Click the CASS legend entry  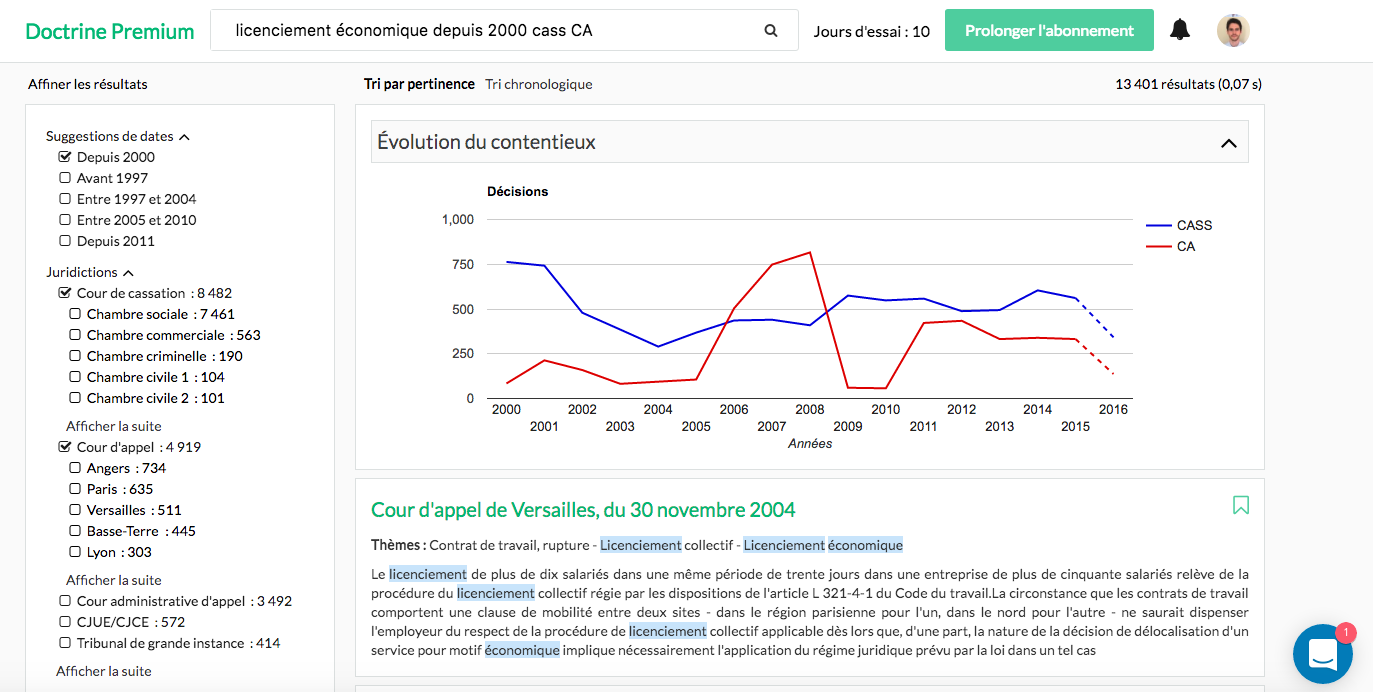tap(1180, 225)
